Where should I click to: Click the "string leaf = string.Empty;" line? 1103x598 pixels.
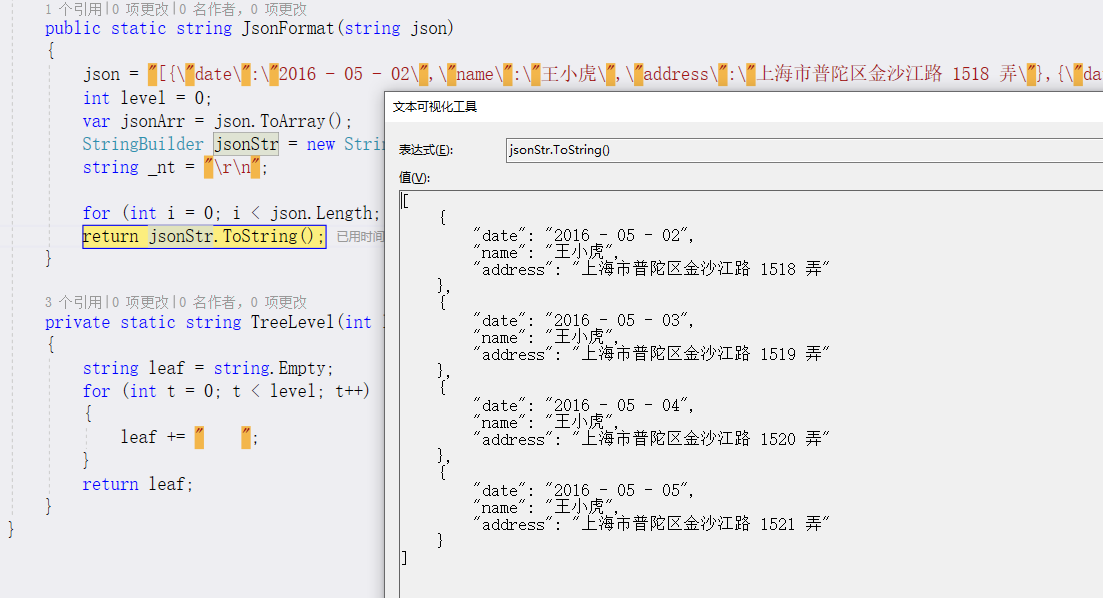coord(208,368)
